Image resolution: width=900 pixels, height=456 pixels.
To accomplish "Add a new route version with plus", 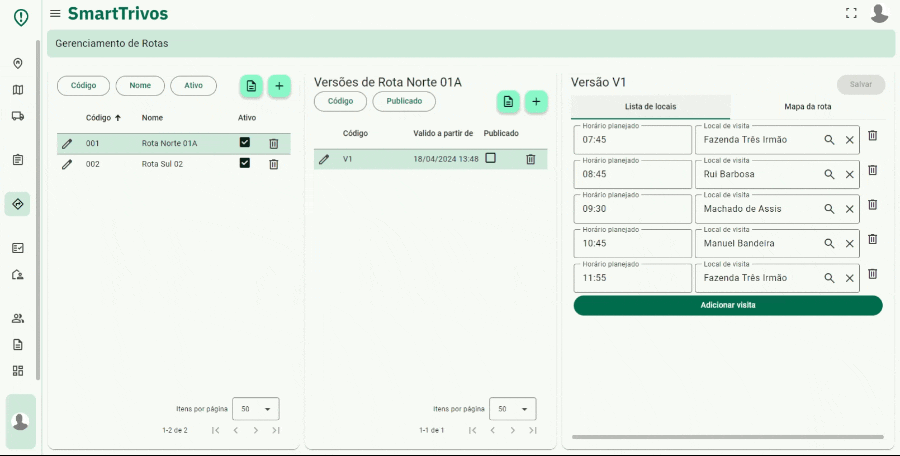I will point(536,102).
